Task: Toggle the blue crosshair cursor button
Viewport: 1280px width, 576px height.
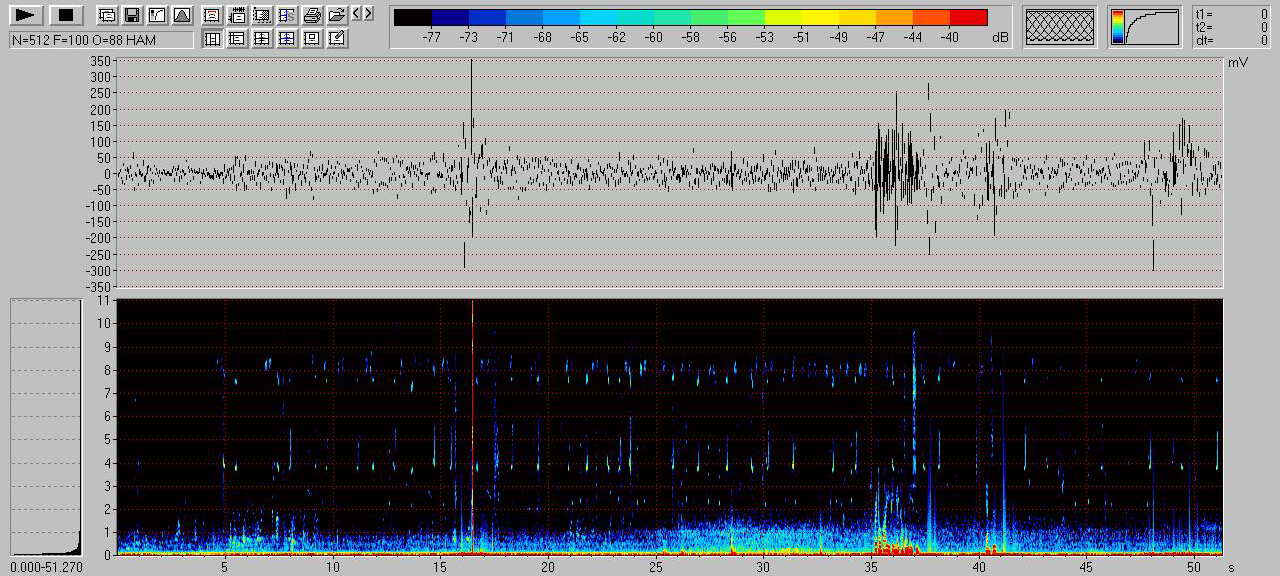Action: pyautogui.click(x=287, y=39)
